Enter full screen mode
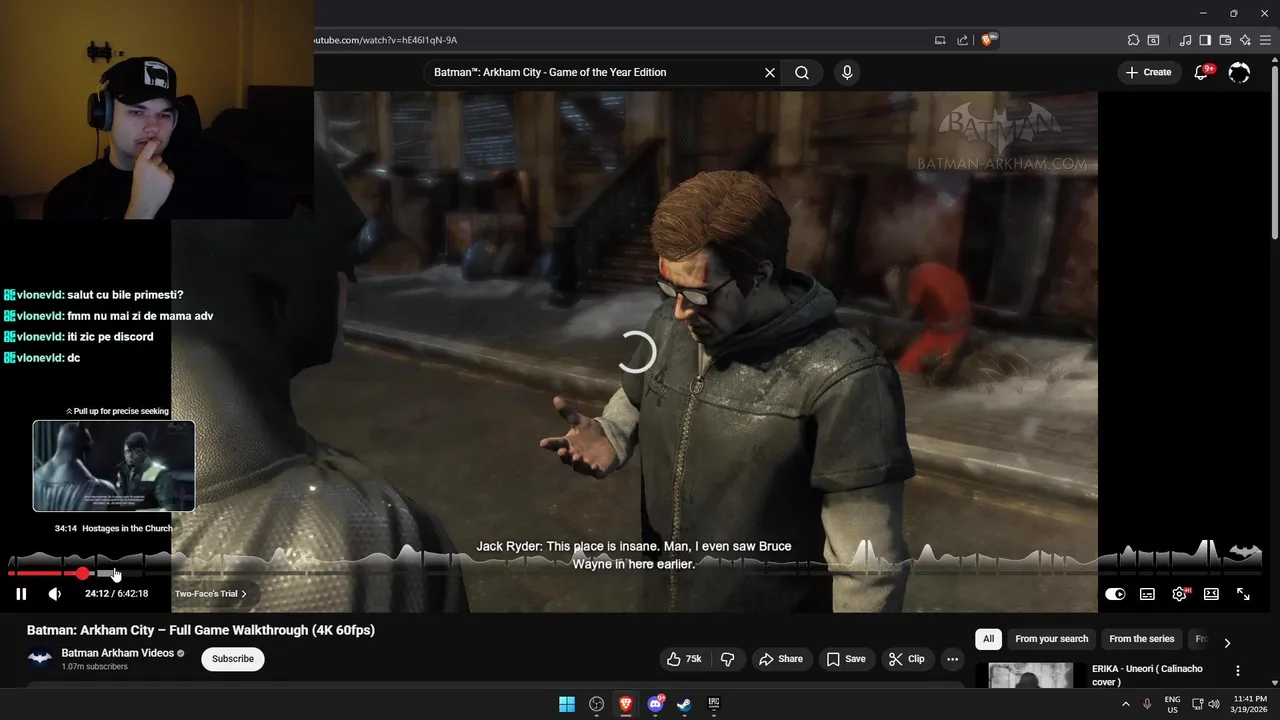This screenshot has width=1280, height=720. point(1243,594)
